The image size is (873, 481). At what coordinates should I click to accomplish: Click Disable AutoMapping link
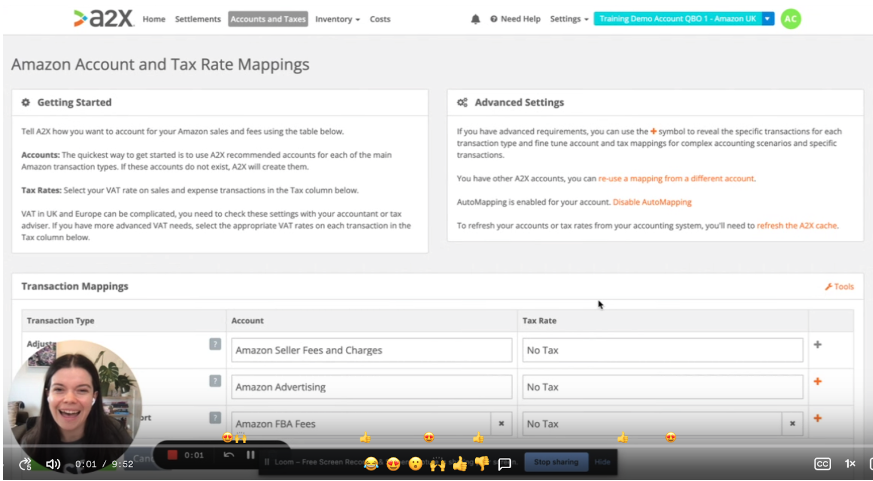coord(652,202)
